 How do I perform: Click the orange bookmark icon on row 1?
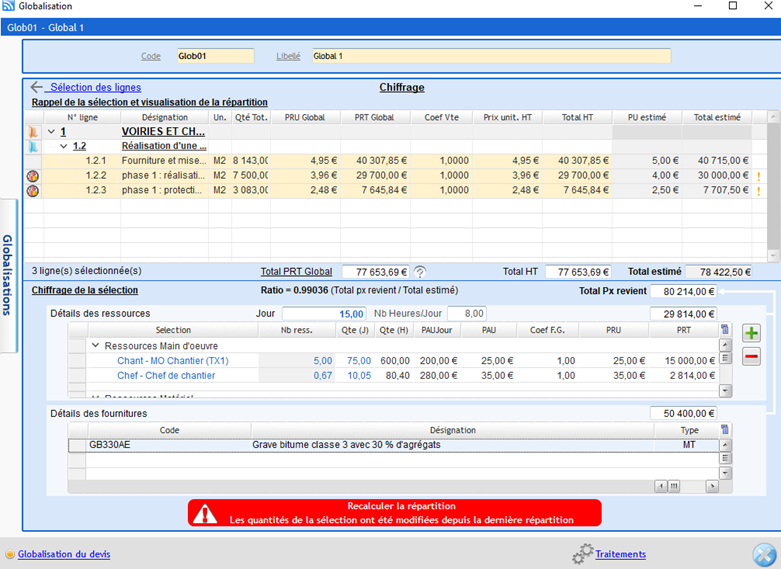[33, 131]
